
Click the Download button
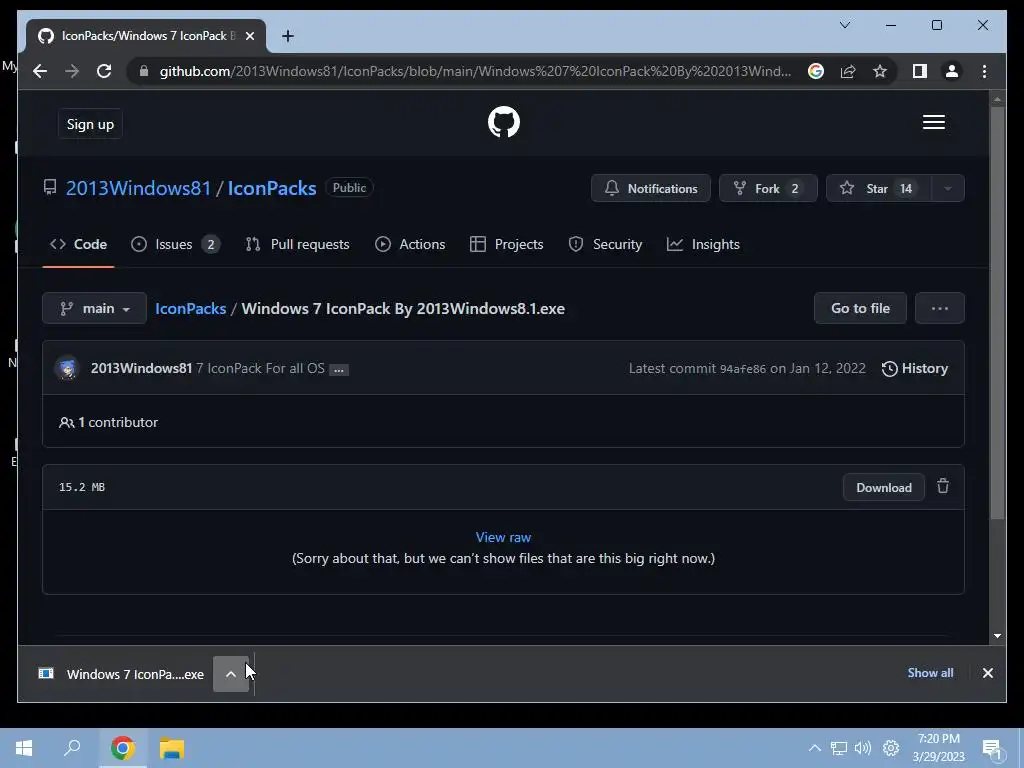pyautogui.click(x=884, y=487)
